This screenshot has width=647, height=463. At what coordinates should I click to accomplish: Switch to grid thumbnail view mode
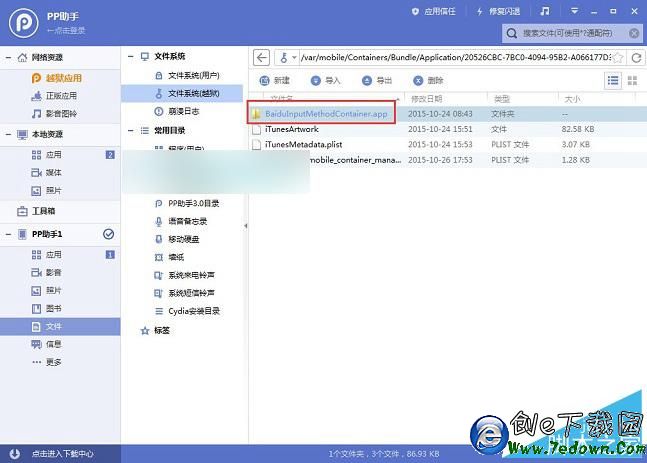632,80
